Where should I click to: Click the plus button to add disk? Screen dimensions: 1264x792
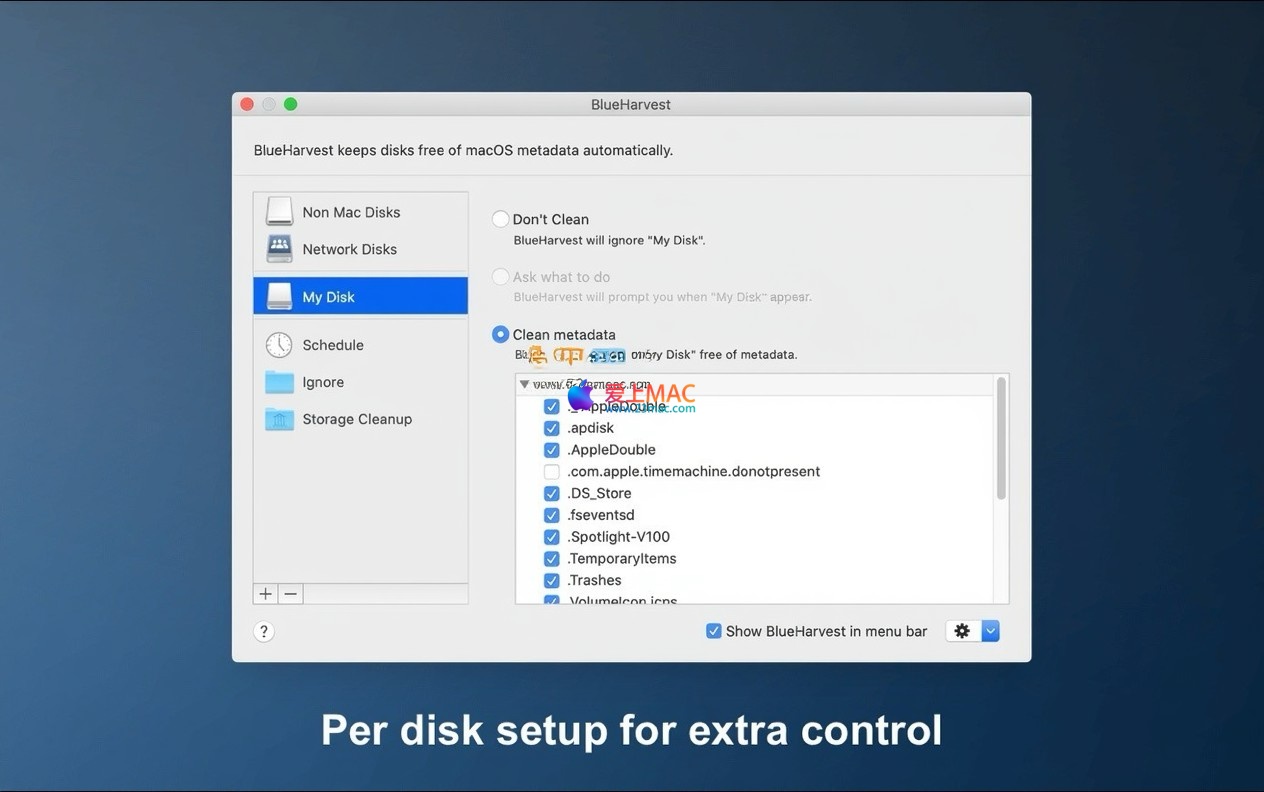coord(265,594)
